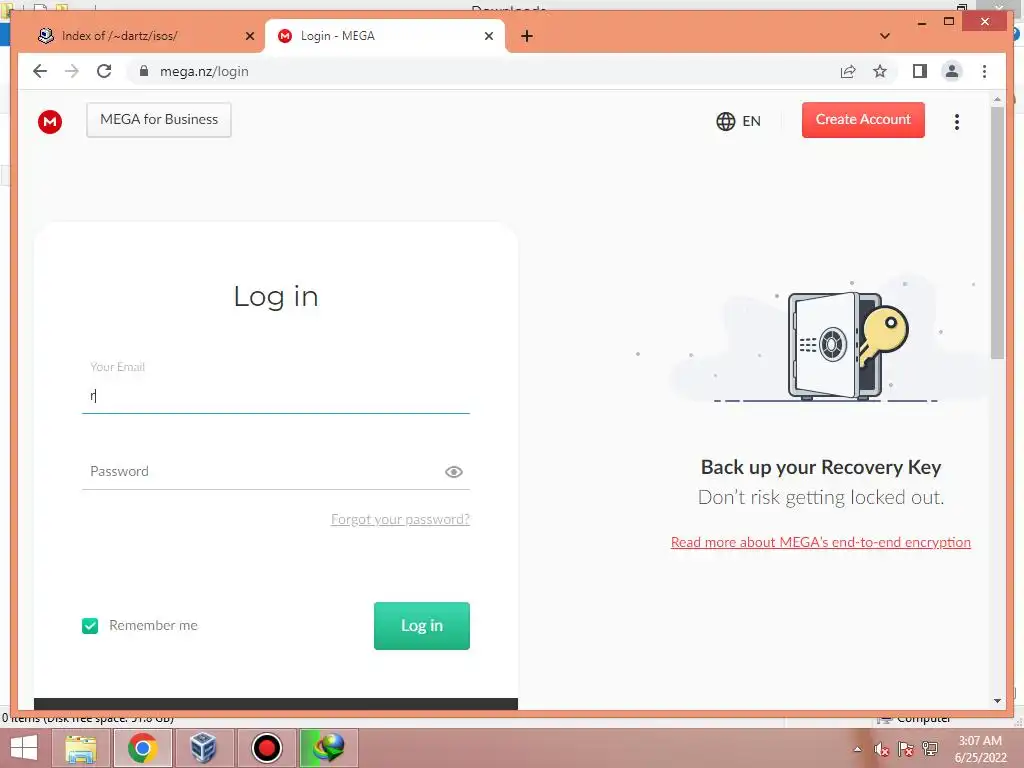Open the share page icon in address bar
The height and width of the screenshot is (768, 1024).
click(848, 72)
